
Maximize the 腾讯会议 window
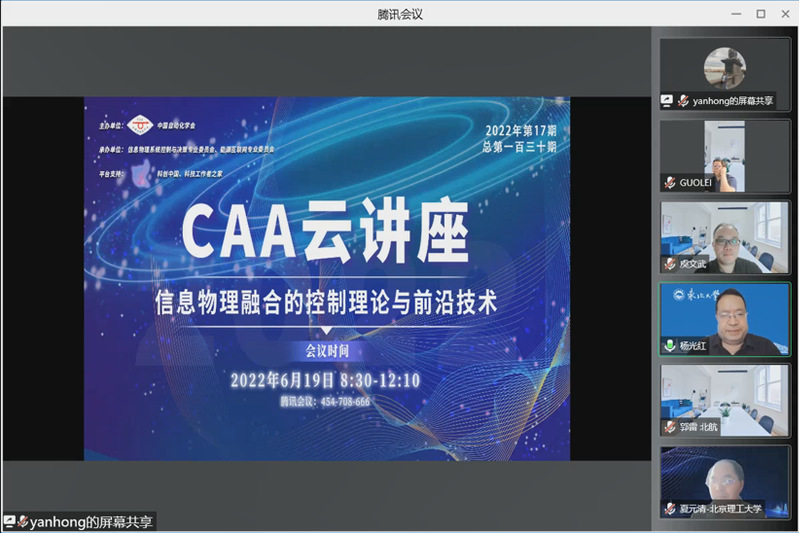[x=760, y=13]
